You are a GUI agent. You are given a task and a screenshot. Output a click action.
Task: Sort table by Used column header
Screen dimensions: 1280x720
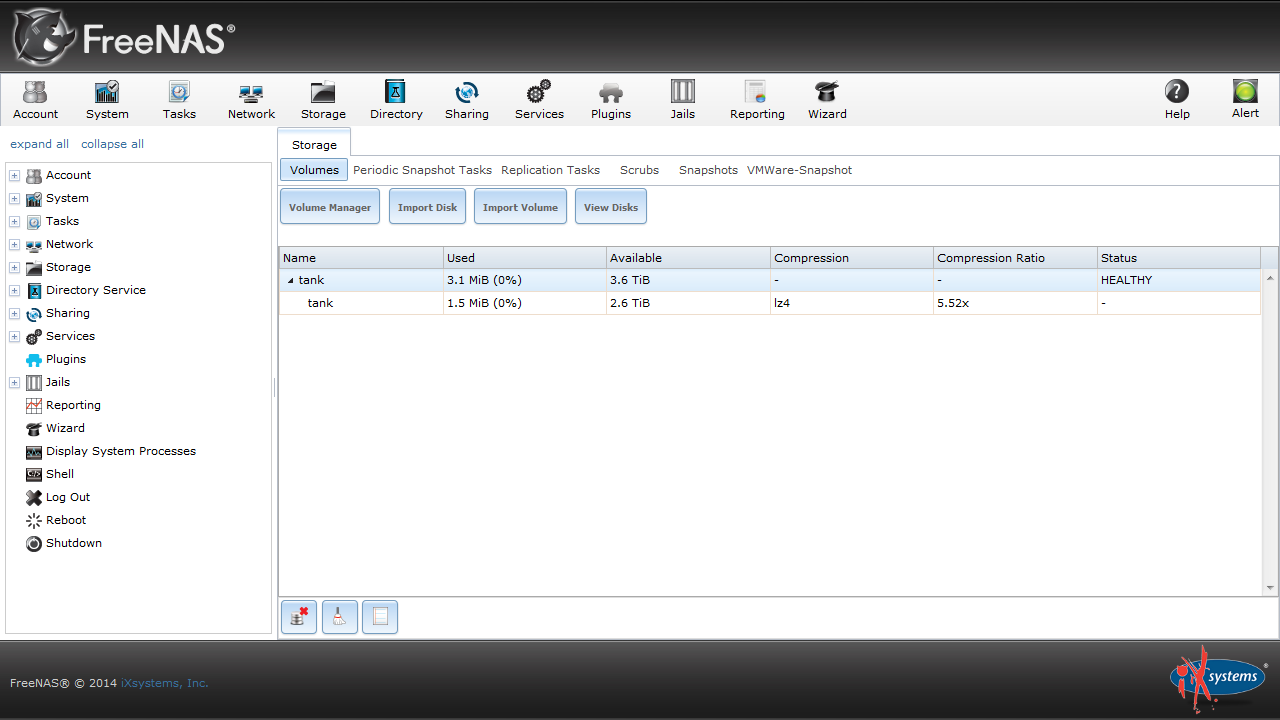pyautogui.click(x=525, y=258)
